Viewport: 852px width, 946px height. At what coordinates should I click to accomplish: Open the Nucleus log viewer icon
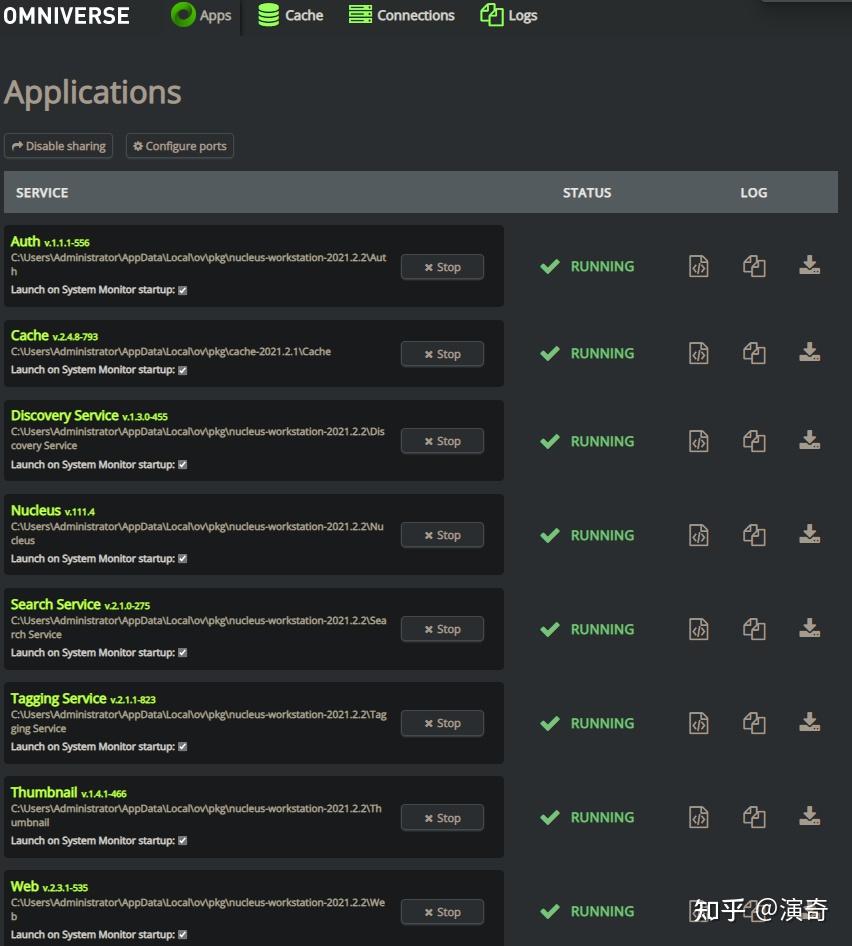(699, 536)
